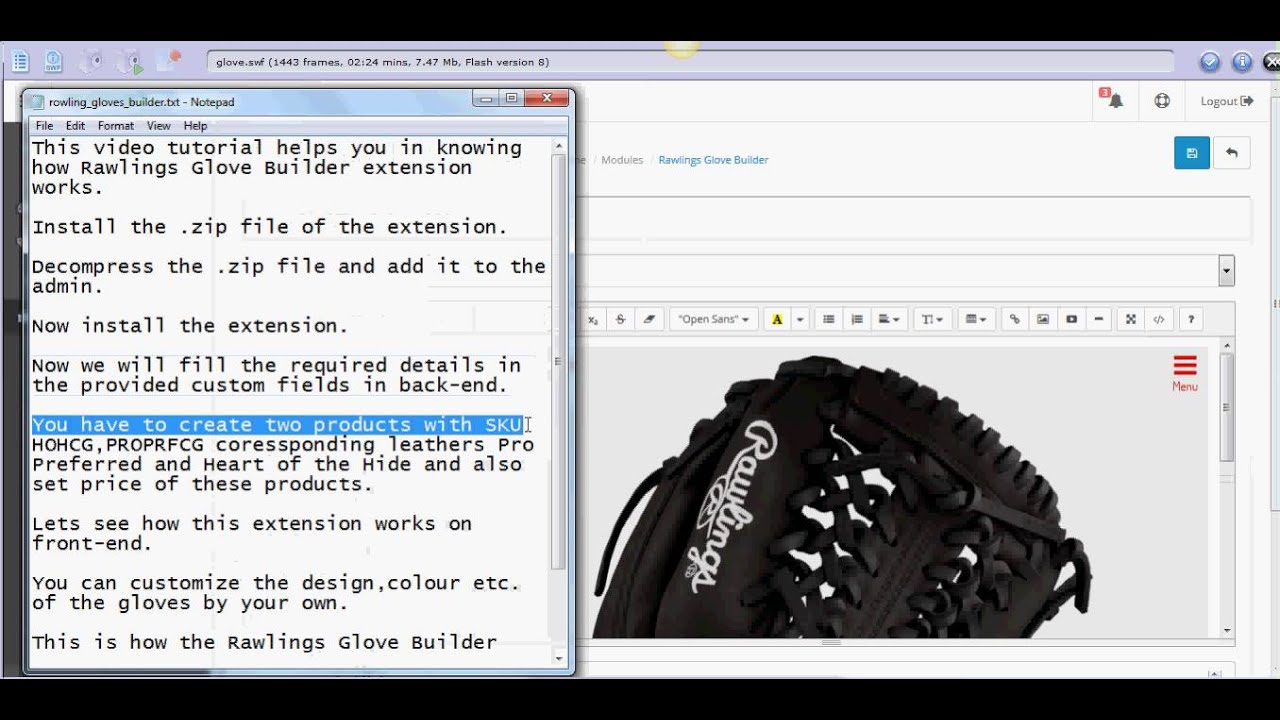
Task: Toggle fullscreen editor mode
Action: tap(1131, 319)
